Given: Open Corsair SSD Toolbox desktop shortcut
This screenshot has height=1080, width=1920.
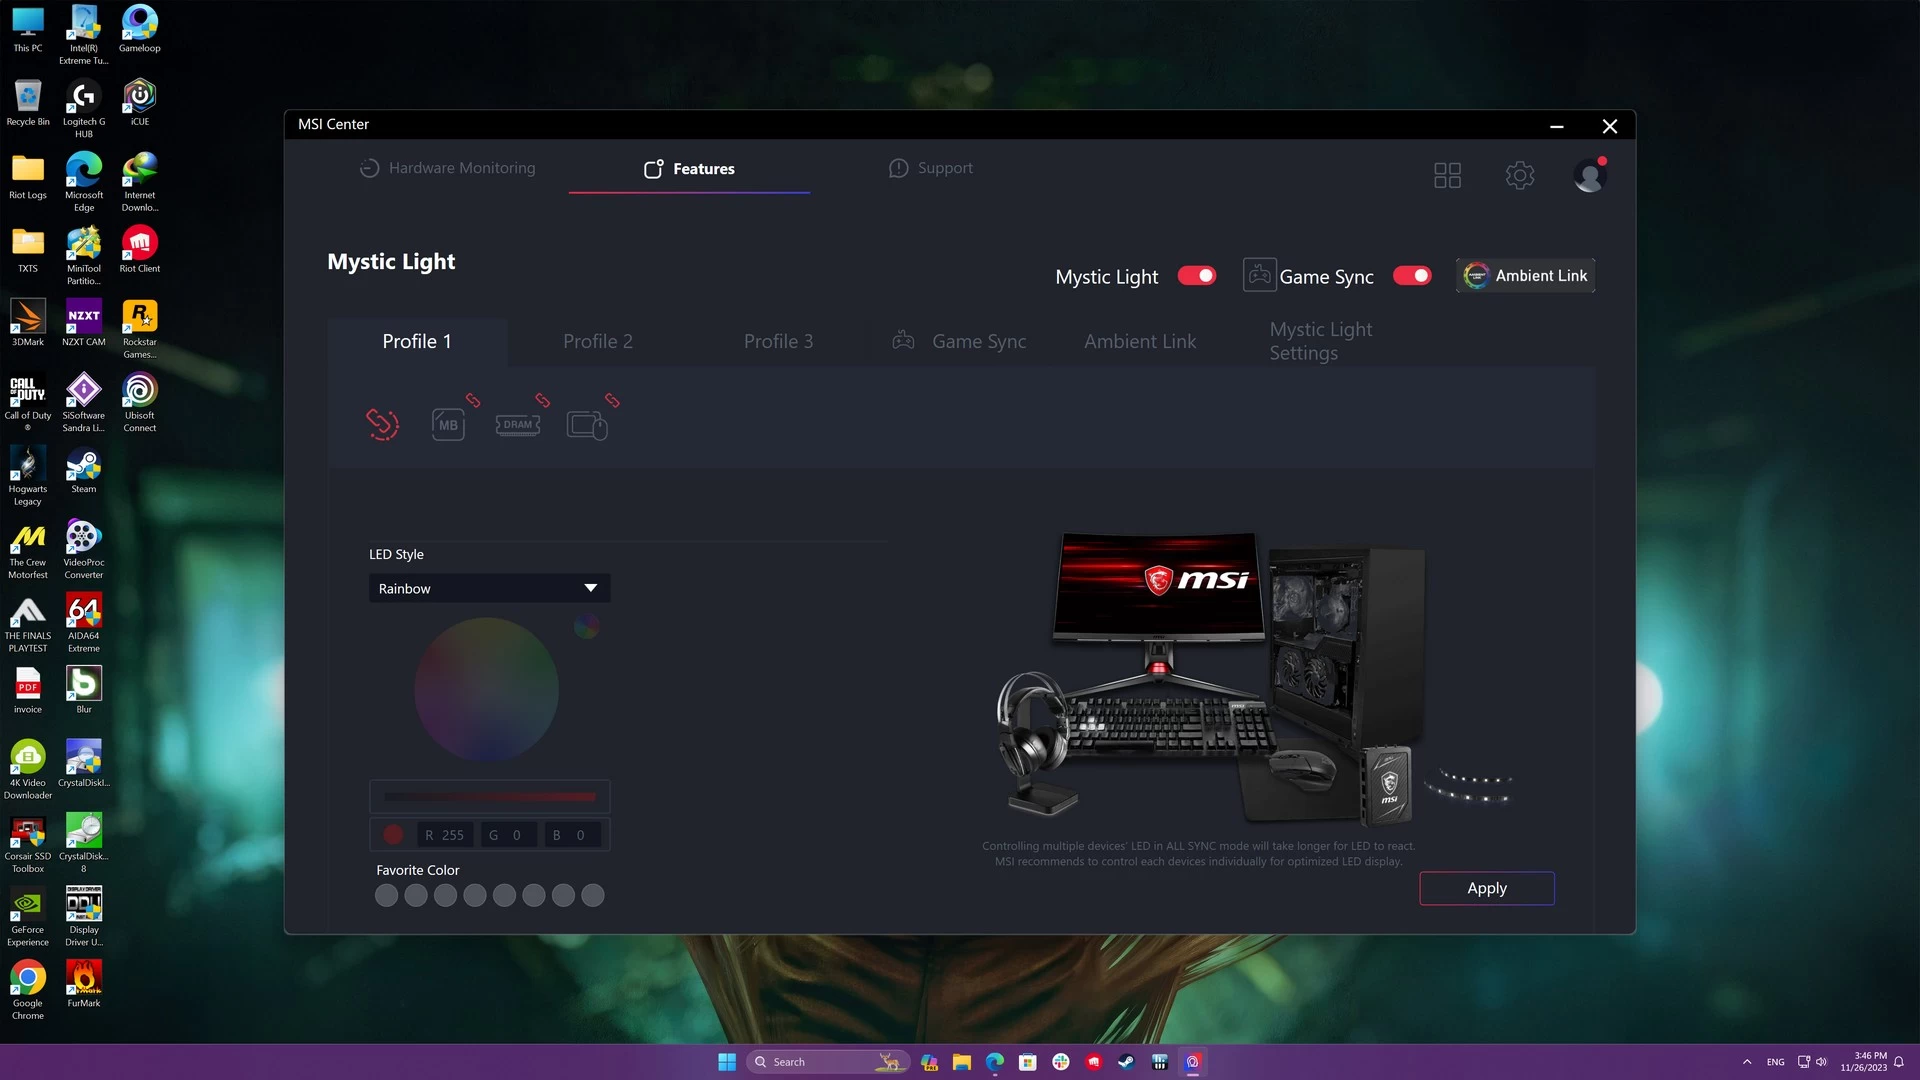Looking at the screenshot, I should (28, 843).
